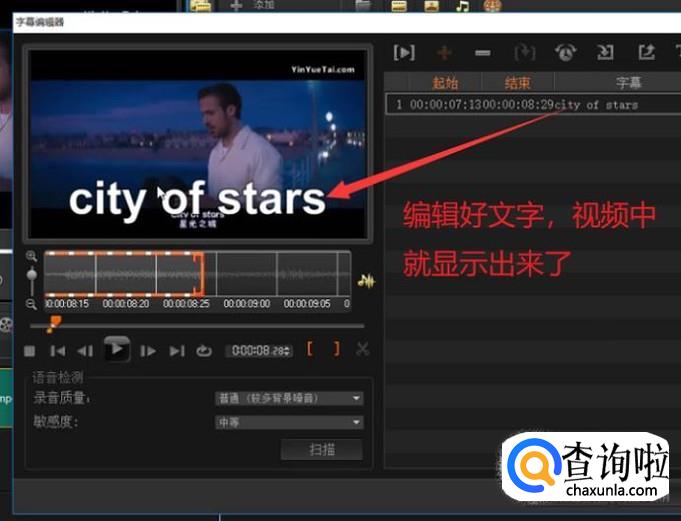Jump to the start of the clip
Viewport: 681px width, 521px height.
pos(57,351)
